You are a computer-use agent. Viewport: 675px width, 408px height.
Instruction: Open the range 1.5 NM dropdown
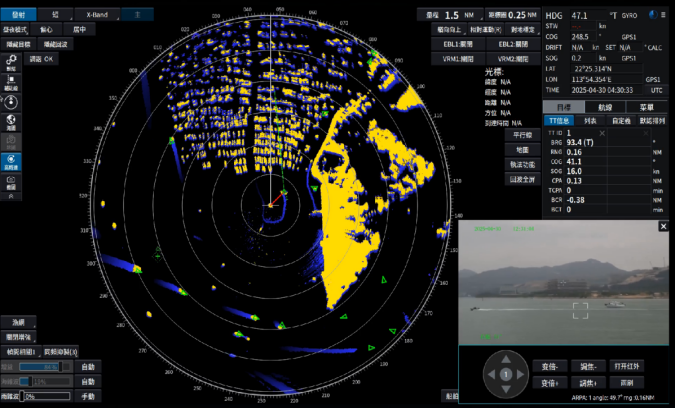click(451, 15)
